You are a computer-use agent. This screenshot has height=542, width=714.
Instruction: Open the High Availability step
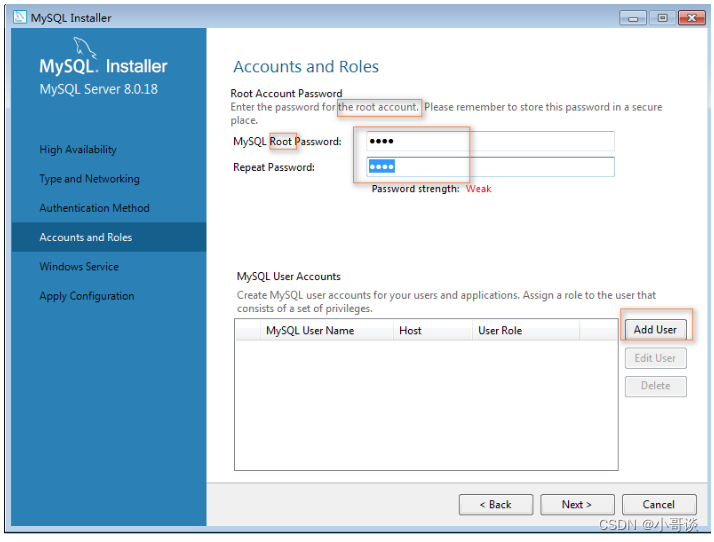[x=78, y=149]
